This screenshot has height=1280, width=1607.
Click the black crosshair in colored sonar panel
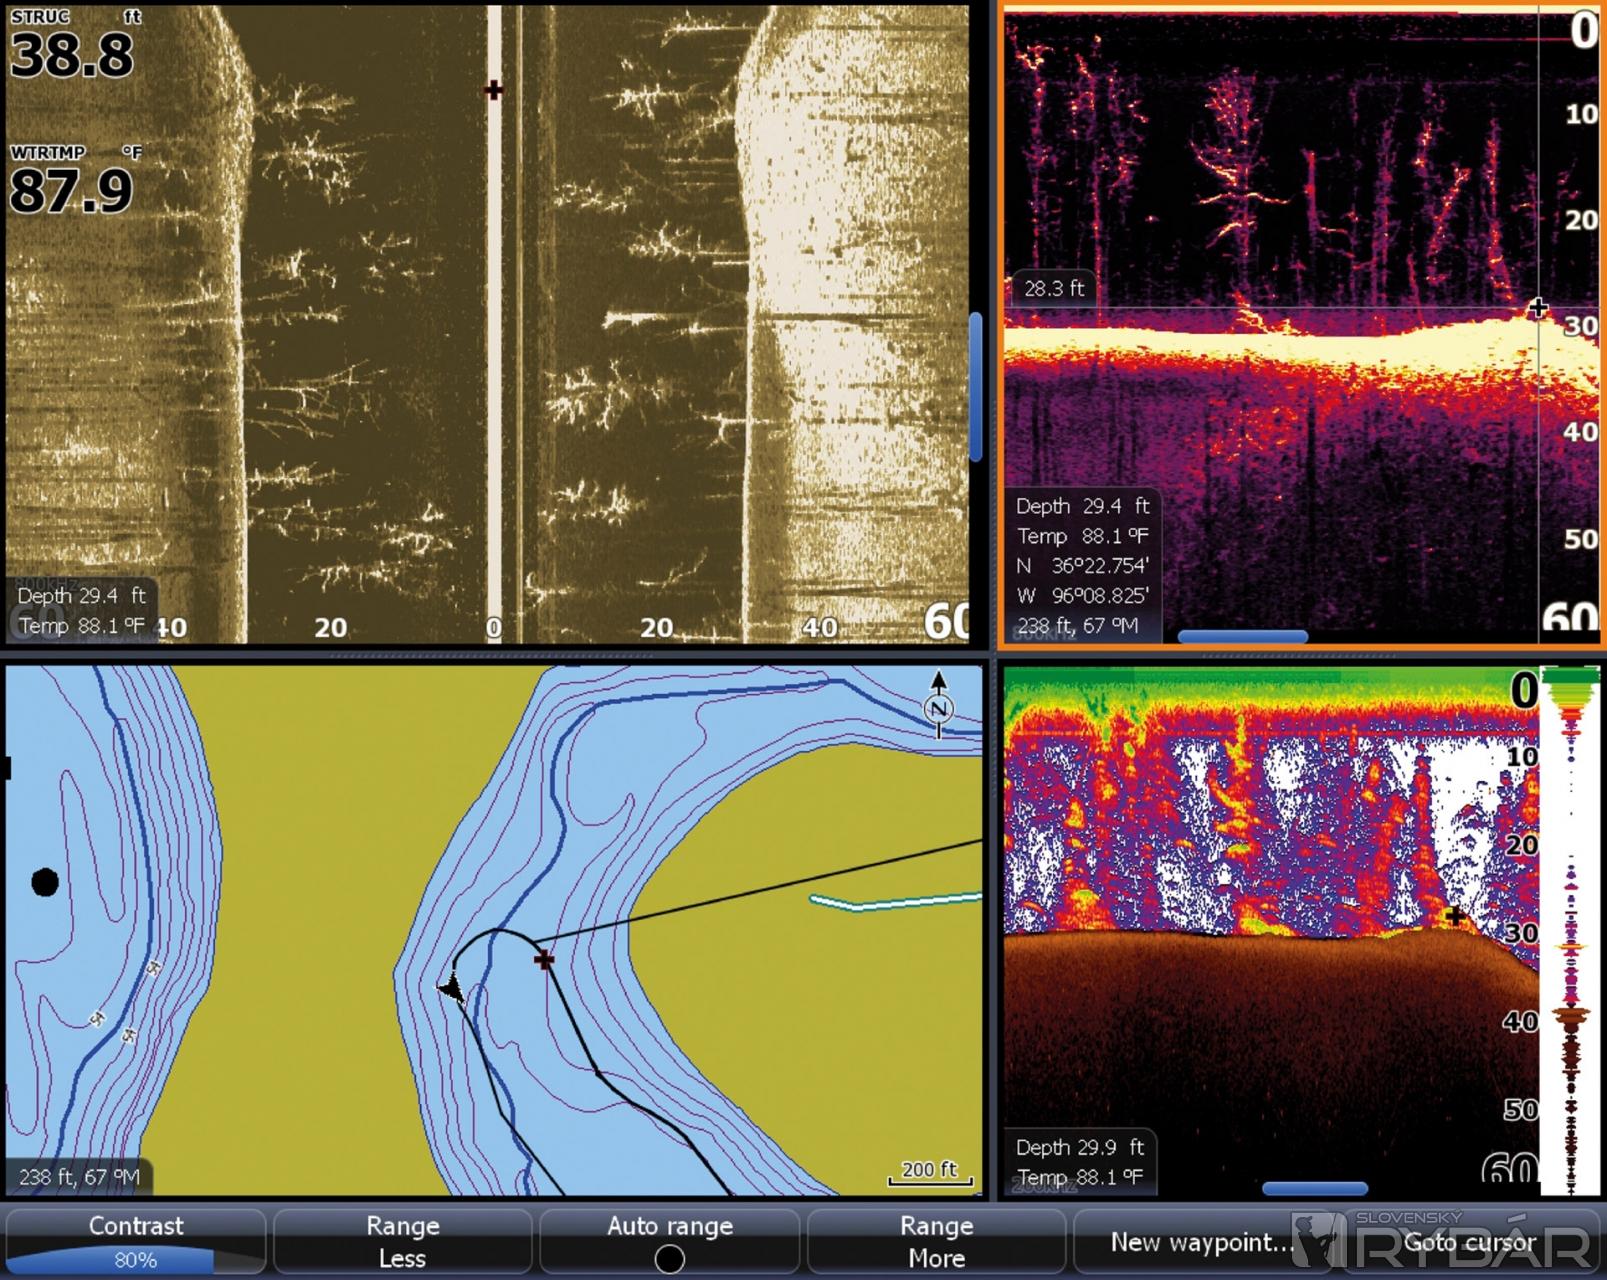1455,915
